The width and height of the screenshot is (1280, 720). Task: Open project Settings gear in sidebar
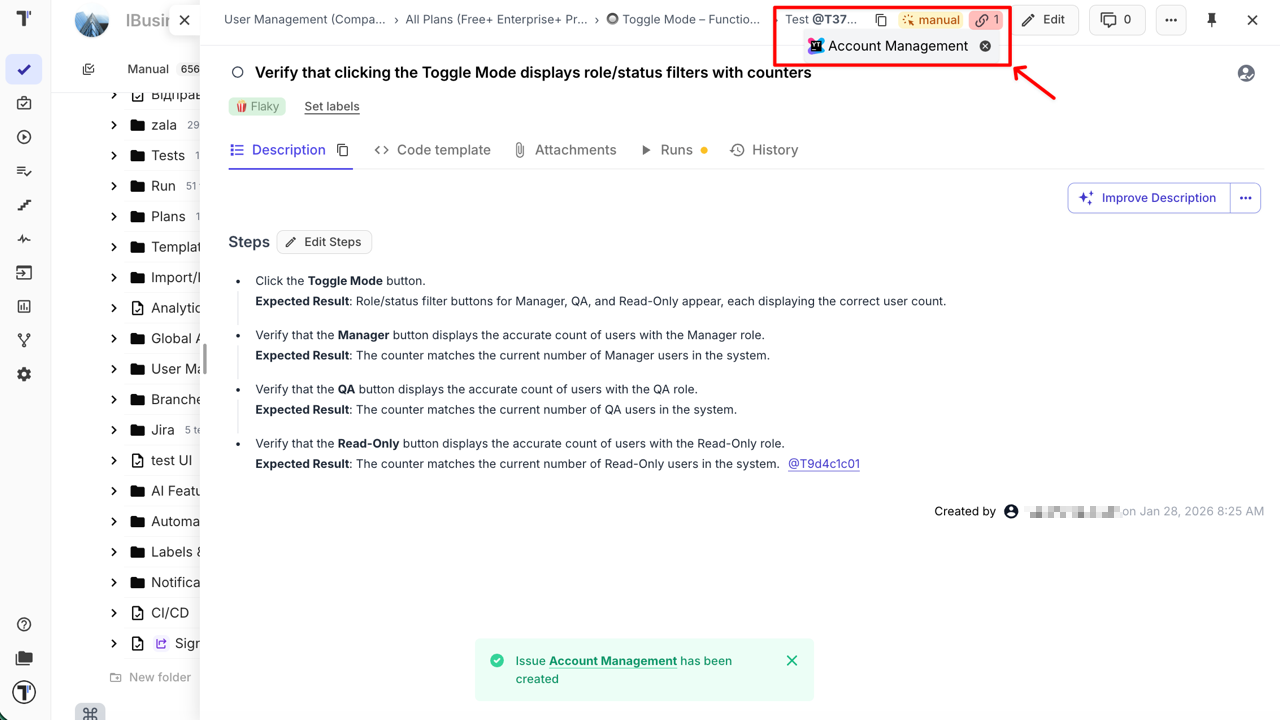24,373
